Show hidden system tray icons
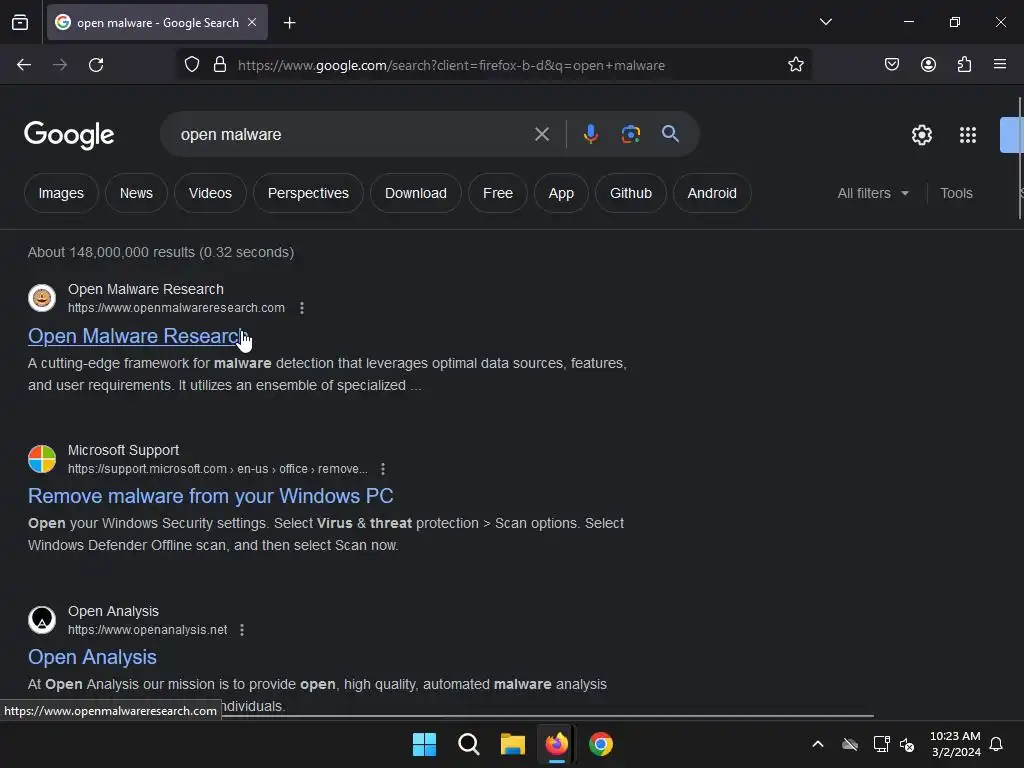 coord(818,744)
